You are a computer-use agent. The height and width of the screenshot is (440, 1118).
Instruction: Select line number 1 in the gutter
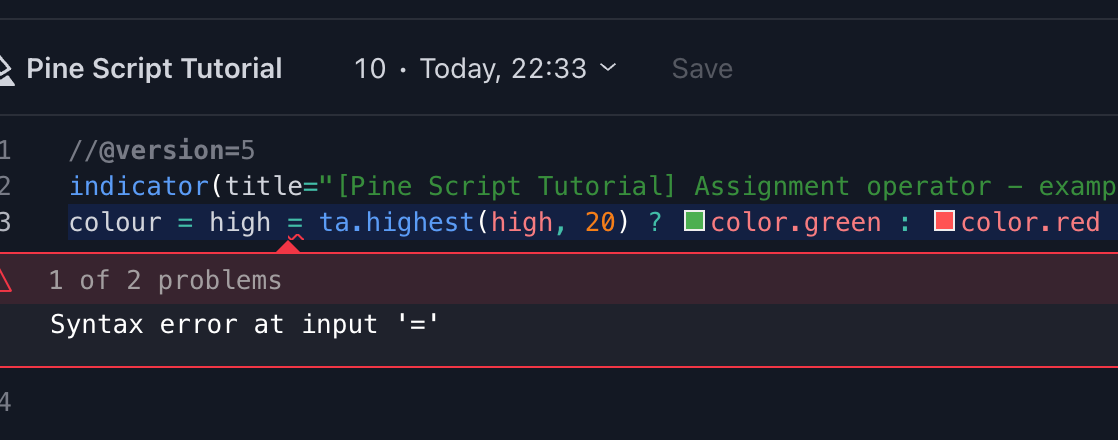coord(5,151)
